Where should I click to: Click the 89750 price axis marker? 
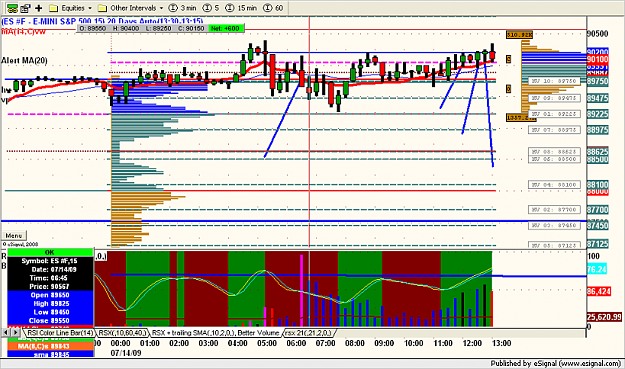tap(597, 81)
